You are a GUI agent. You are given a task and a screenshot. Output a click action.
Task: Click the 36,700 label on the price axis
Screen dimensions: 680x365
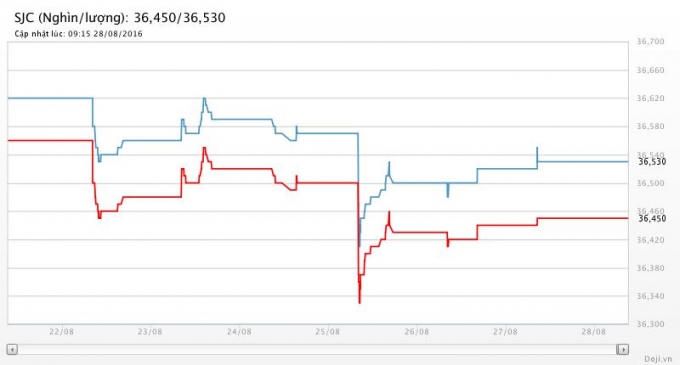click(650, 42)
